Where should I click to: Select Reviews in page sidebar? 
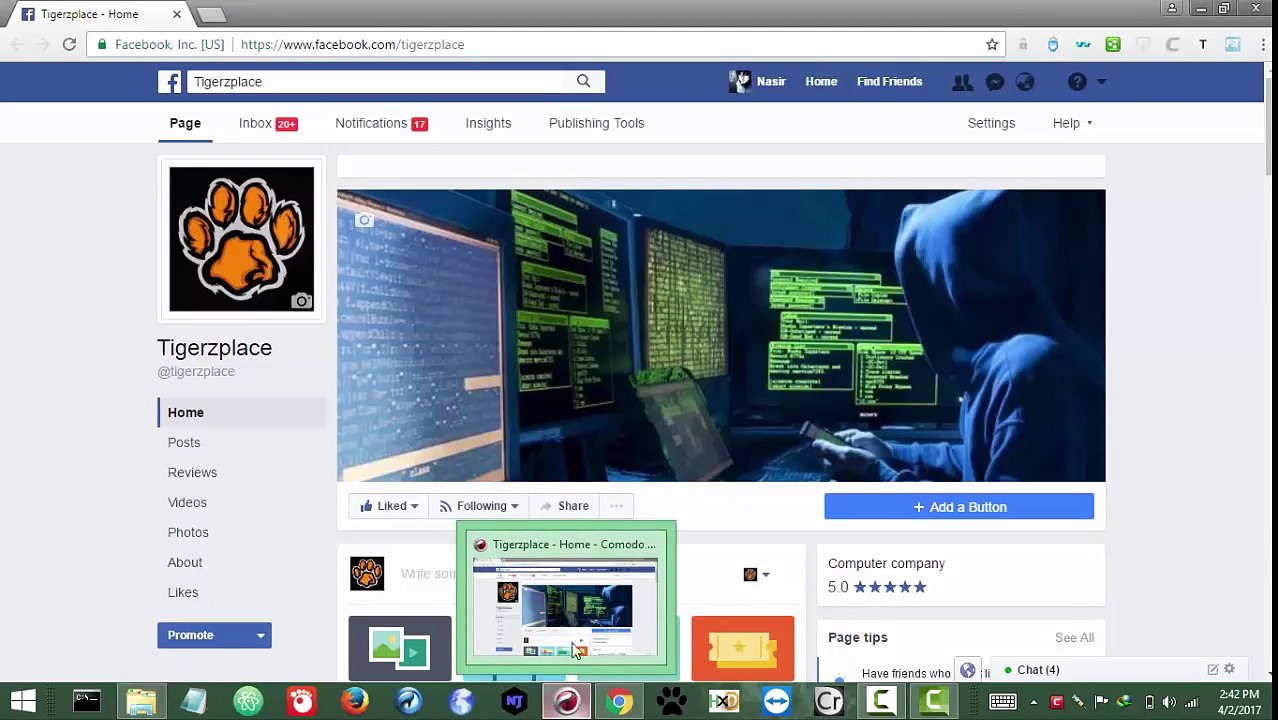(192, 472)
